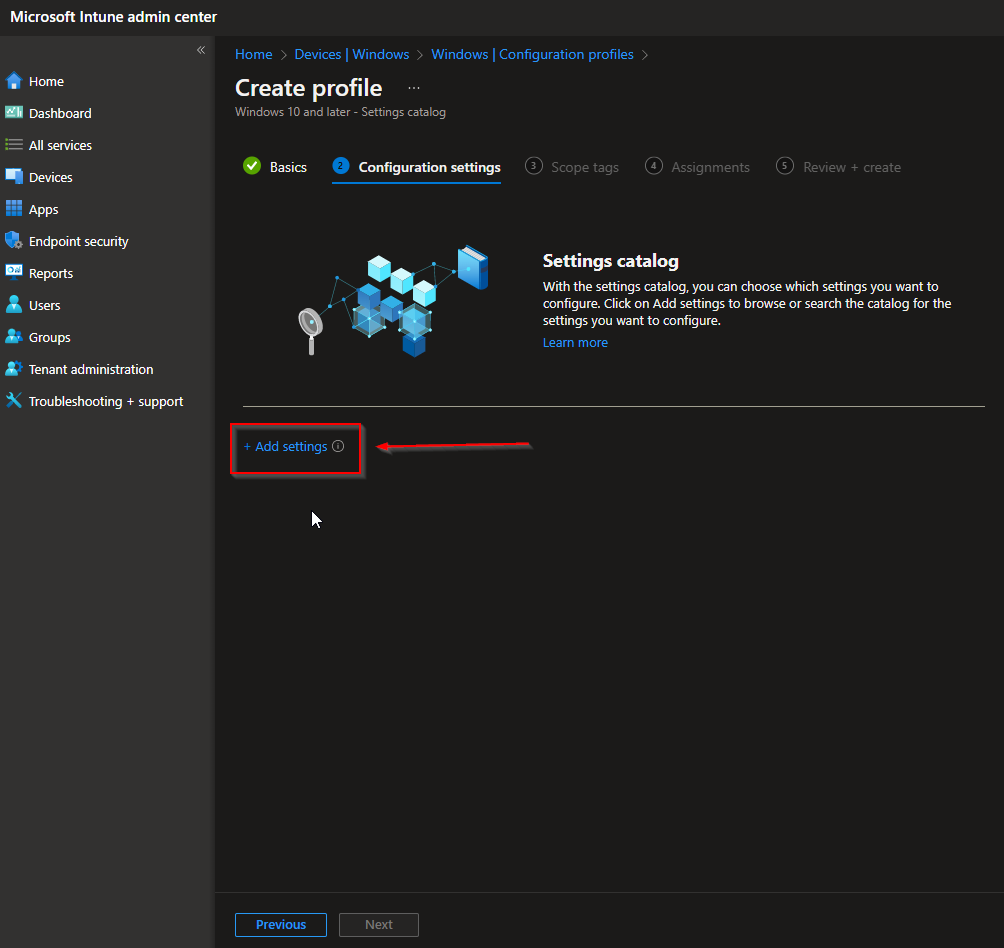1004x948 pixels.
Task: Open Tenant administration in the sidebar
Action: (91, 369)
